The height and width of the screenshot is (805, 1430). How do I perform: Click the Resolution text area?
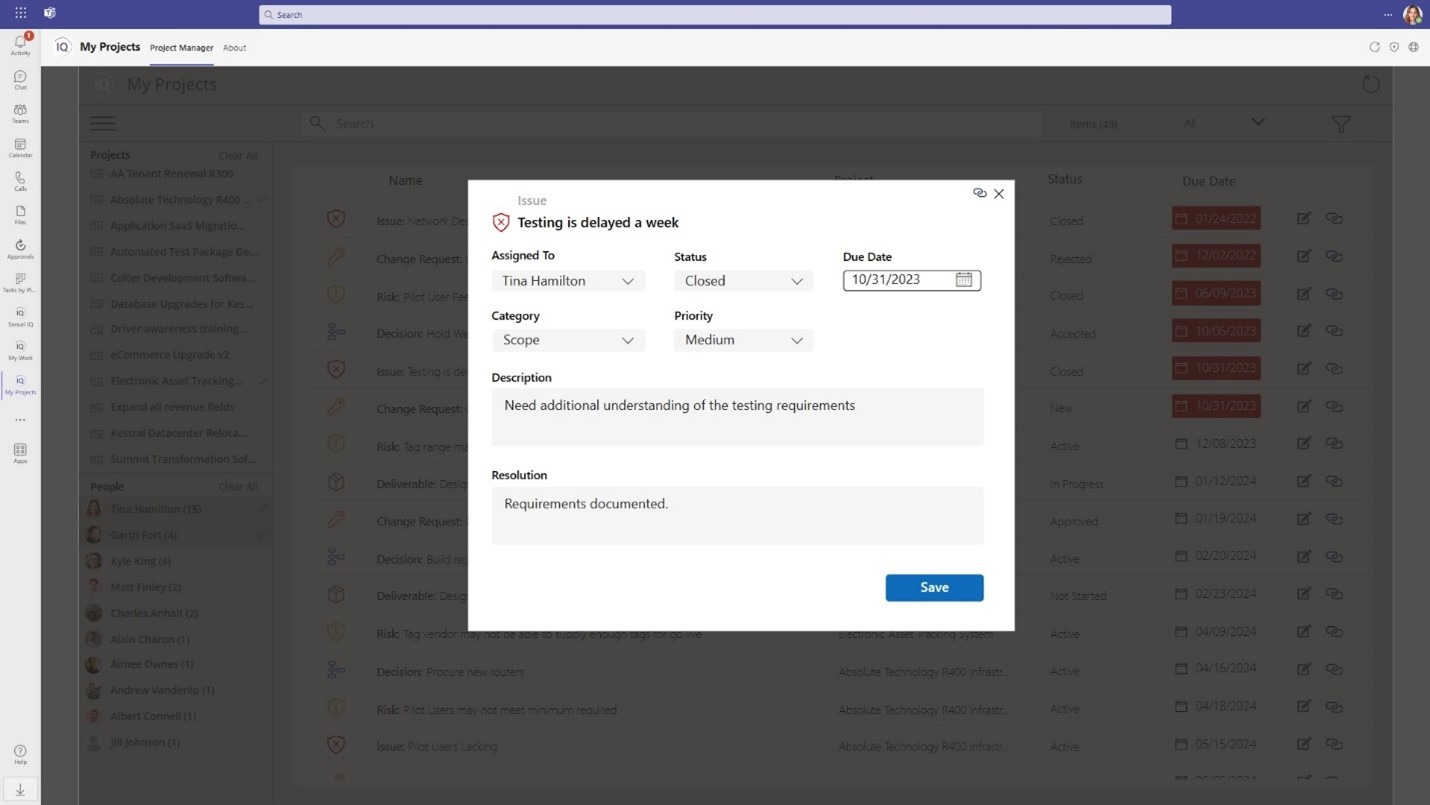pos(737,515)
